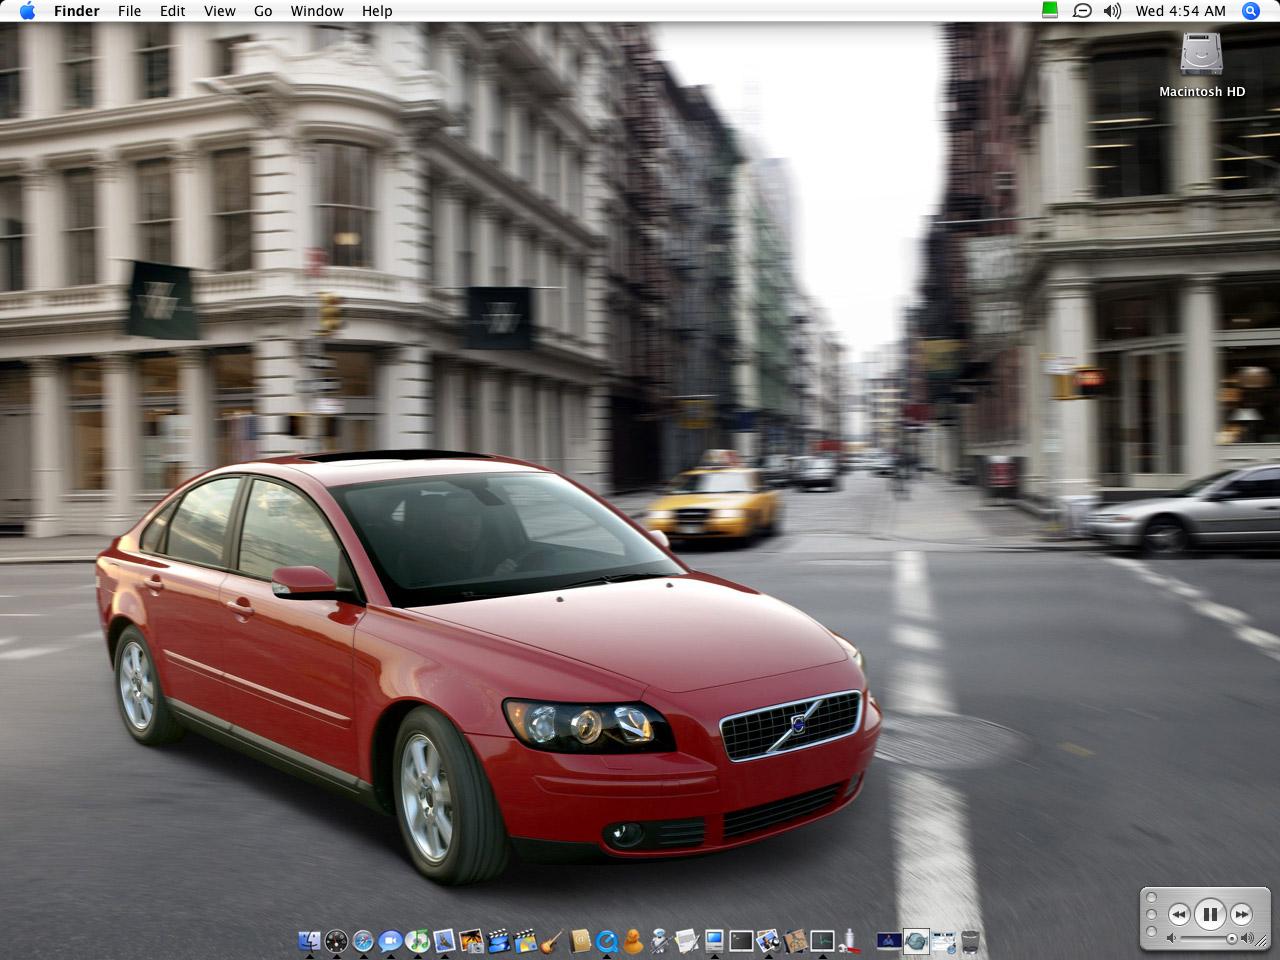Open the Window menu in Finder
The image size is (1280, 960).
(317, 11)
